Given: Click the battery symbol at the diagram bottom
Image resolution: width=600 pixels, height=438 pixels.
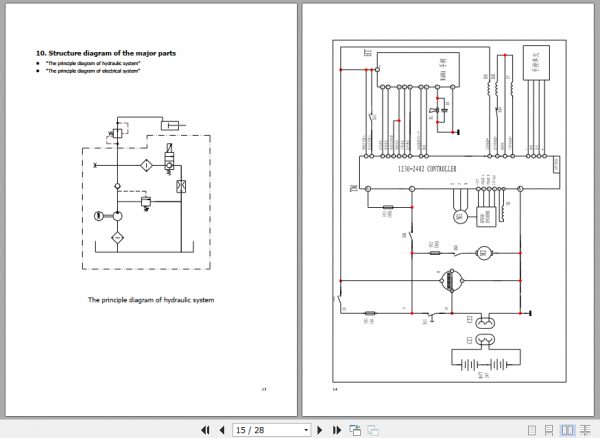Looking at the screenshot, I should click(486, 365).
